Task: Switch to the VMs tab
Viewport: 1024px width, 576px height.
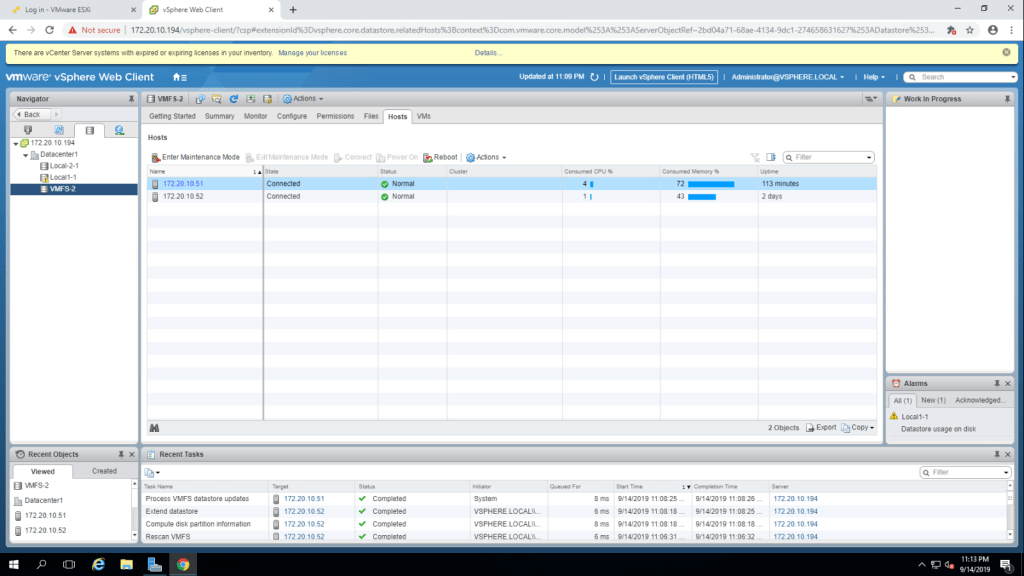Action: tap(424, 117)
